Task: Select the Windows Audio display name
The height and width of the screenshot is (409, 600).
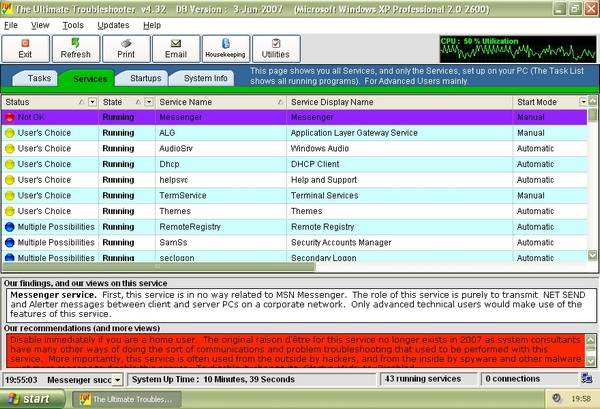Action: (320, 148)
